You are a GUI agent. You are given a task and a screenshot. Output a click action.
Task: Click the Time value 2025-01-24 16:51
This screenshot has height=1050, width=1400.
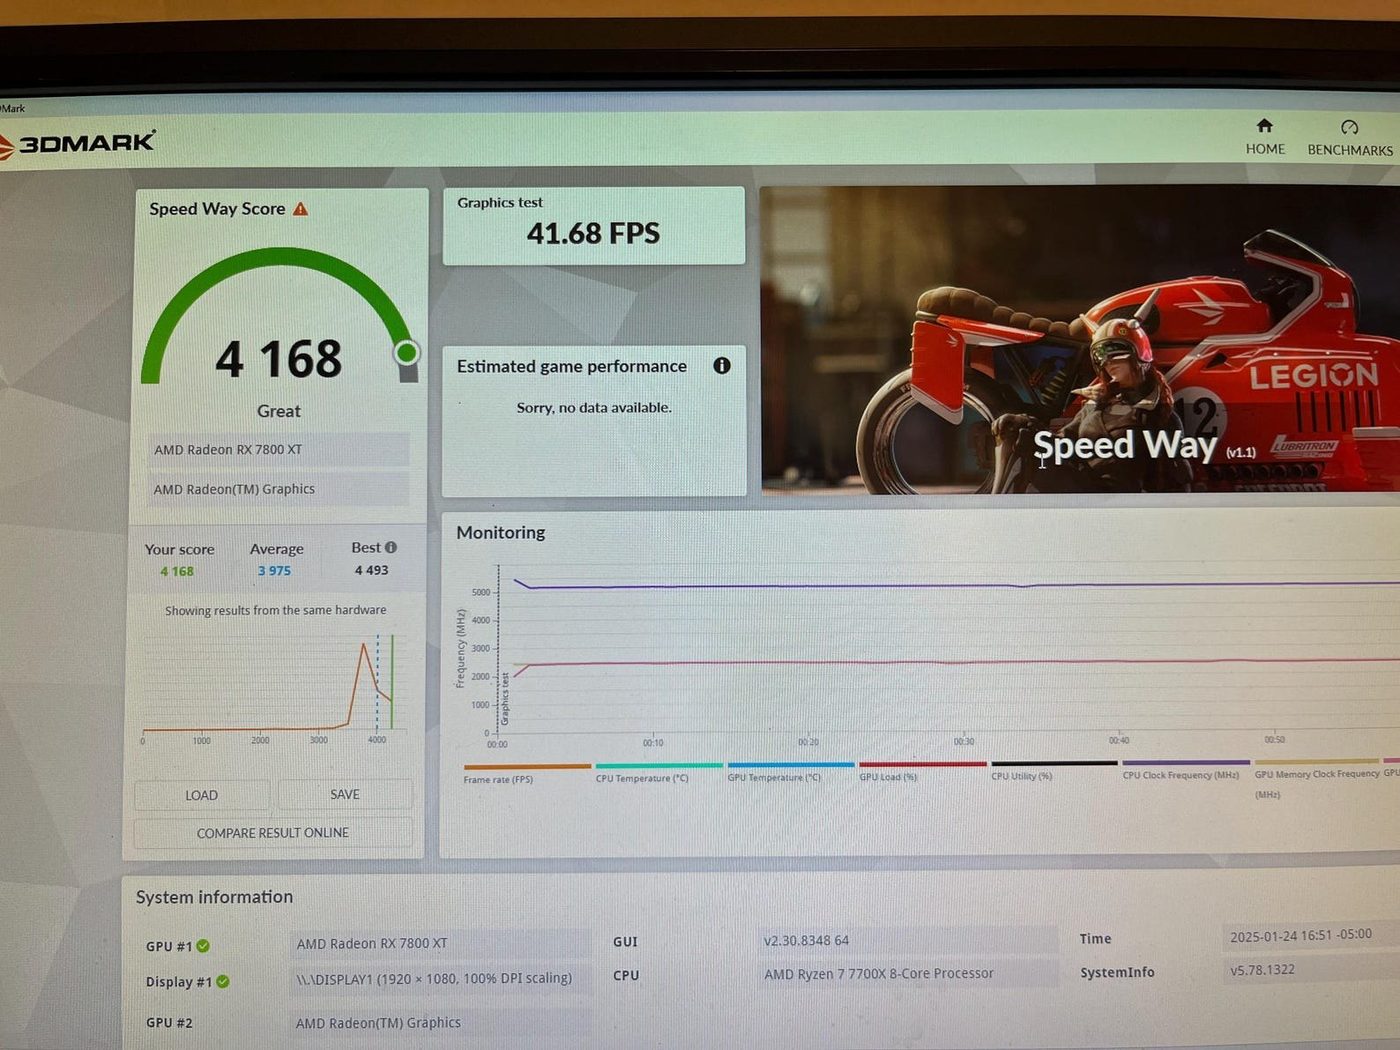tap(1310, 936)
